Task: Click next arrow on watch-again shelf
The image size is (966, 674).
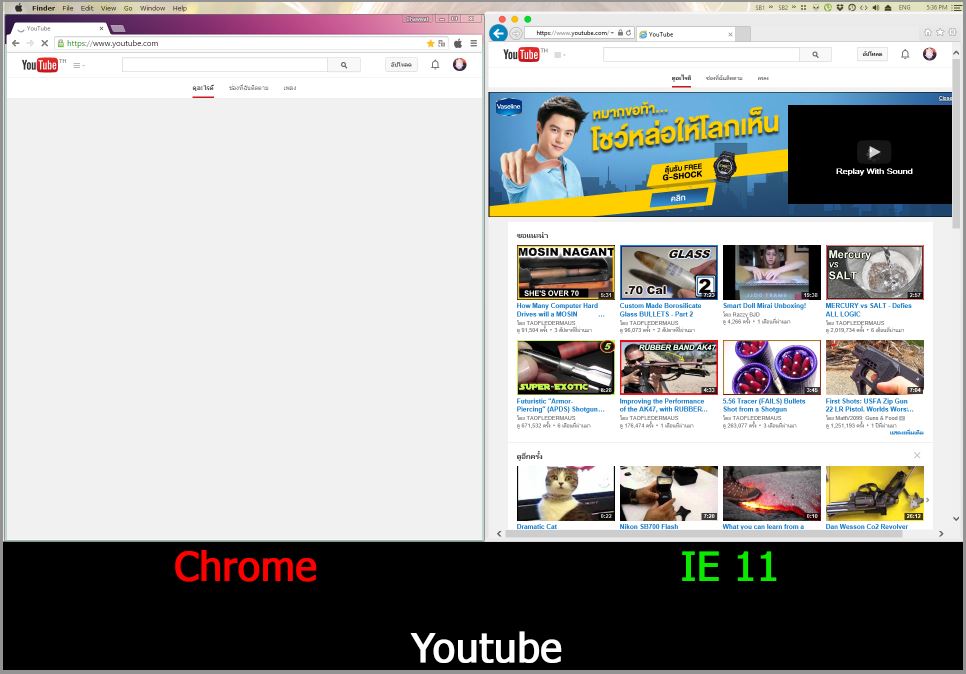Action: pos(927,500)
